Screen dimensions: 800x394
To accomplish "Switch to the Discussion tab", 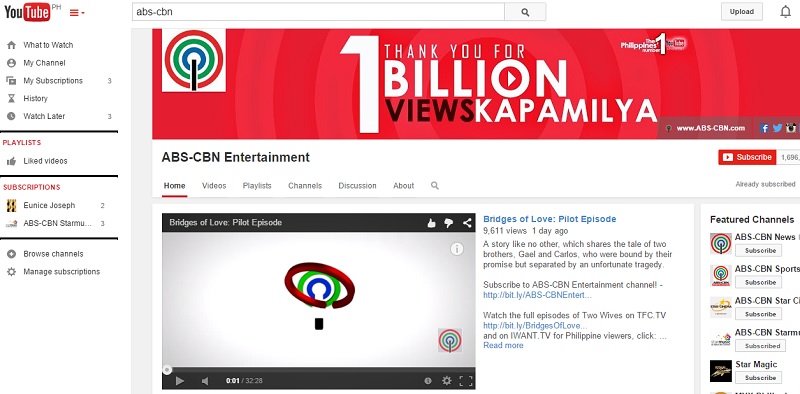I will pyautogui.click(x=357, y=186).
